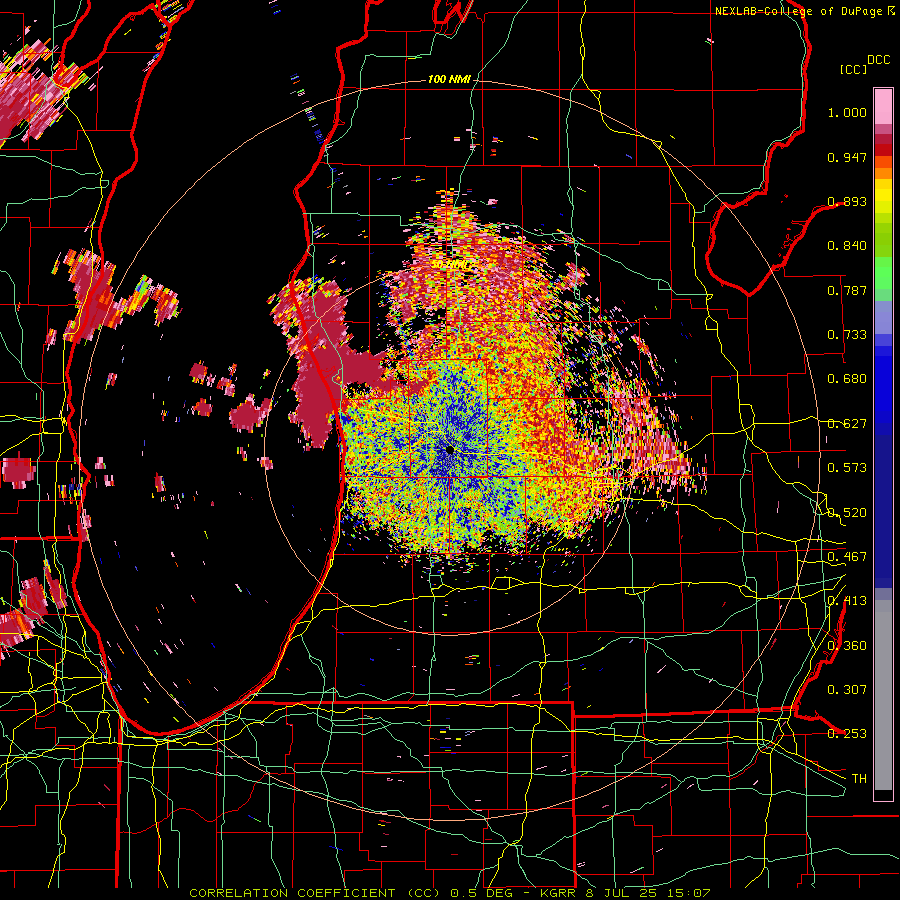The height and width of the screenshot is (900, 900).
Task: Click the 0.253 scale value
Action: 847,734
